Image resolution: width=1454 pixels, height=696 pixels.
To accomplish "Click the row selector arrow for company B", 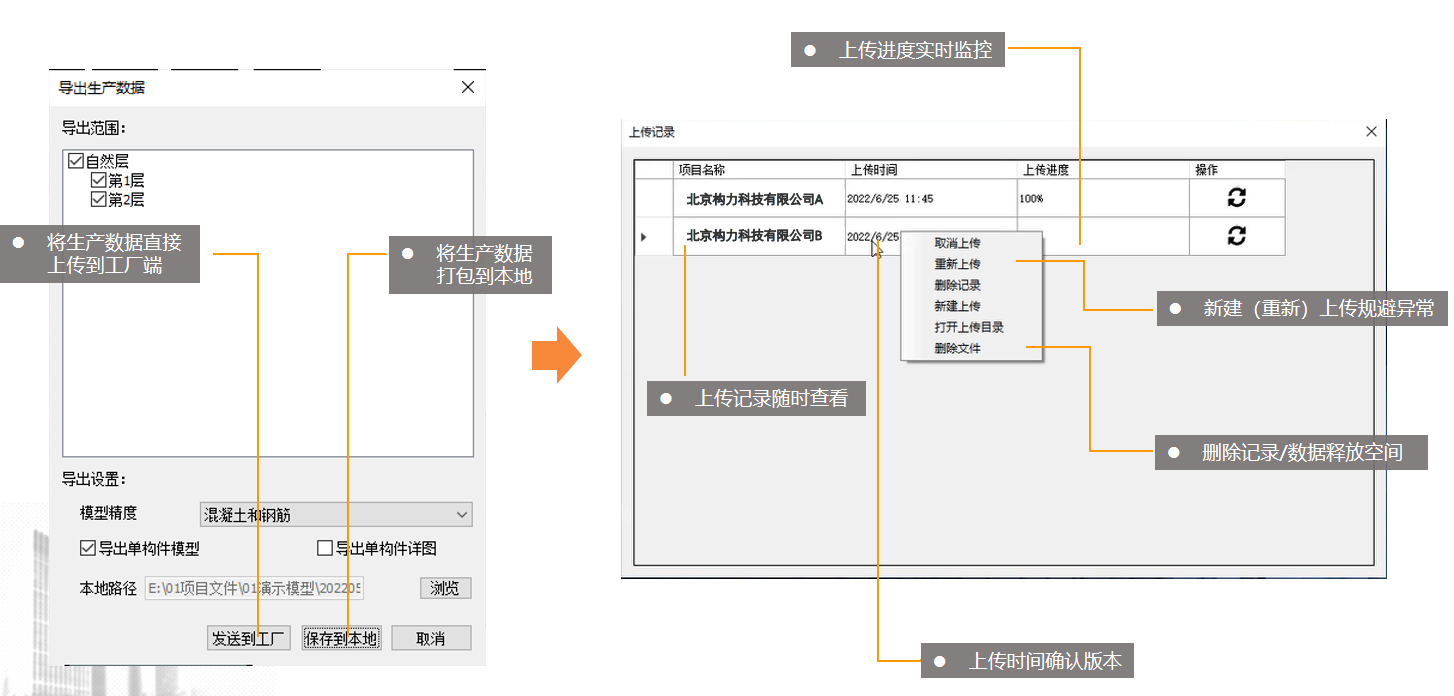I will point(643,237).
